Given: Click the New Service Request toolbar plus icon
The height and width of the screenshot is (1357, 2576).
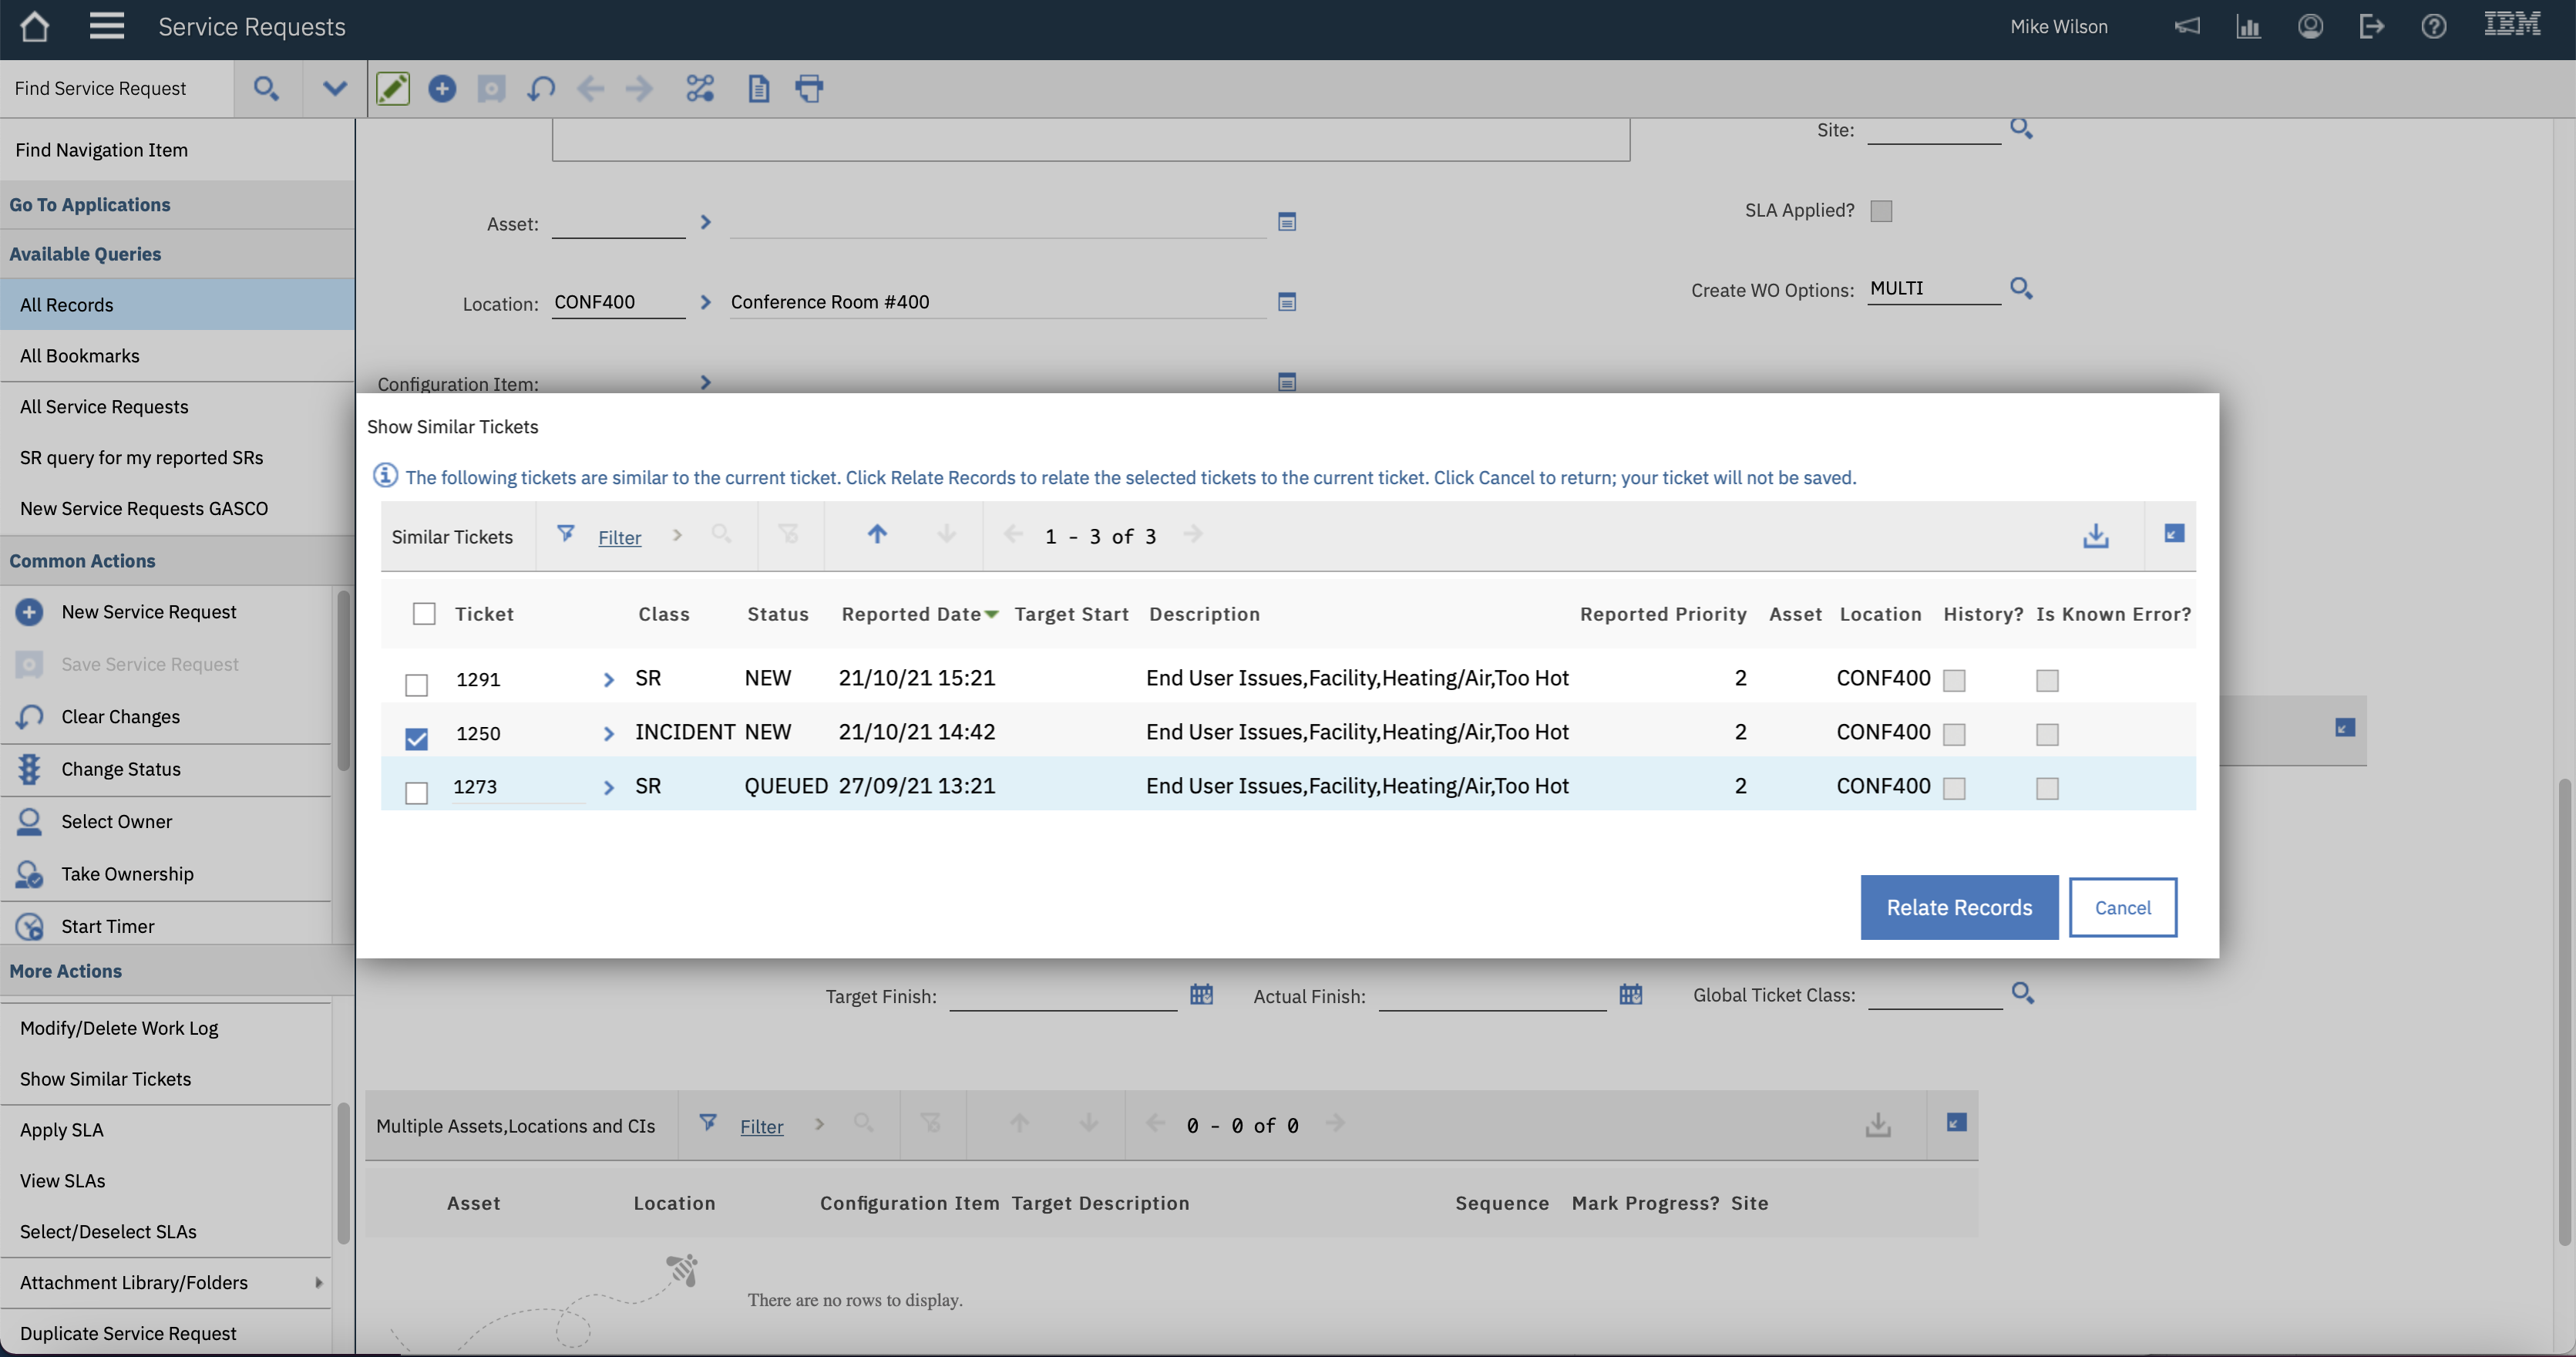Looking at the screenshot, I should click(x=441, y=89).
